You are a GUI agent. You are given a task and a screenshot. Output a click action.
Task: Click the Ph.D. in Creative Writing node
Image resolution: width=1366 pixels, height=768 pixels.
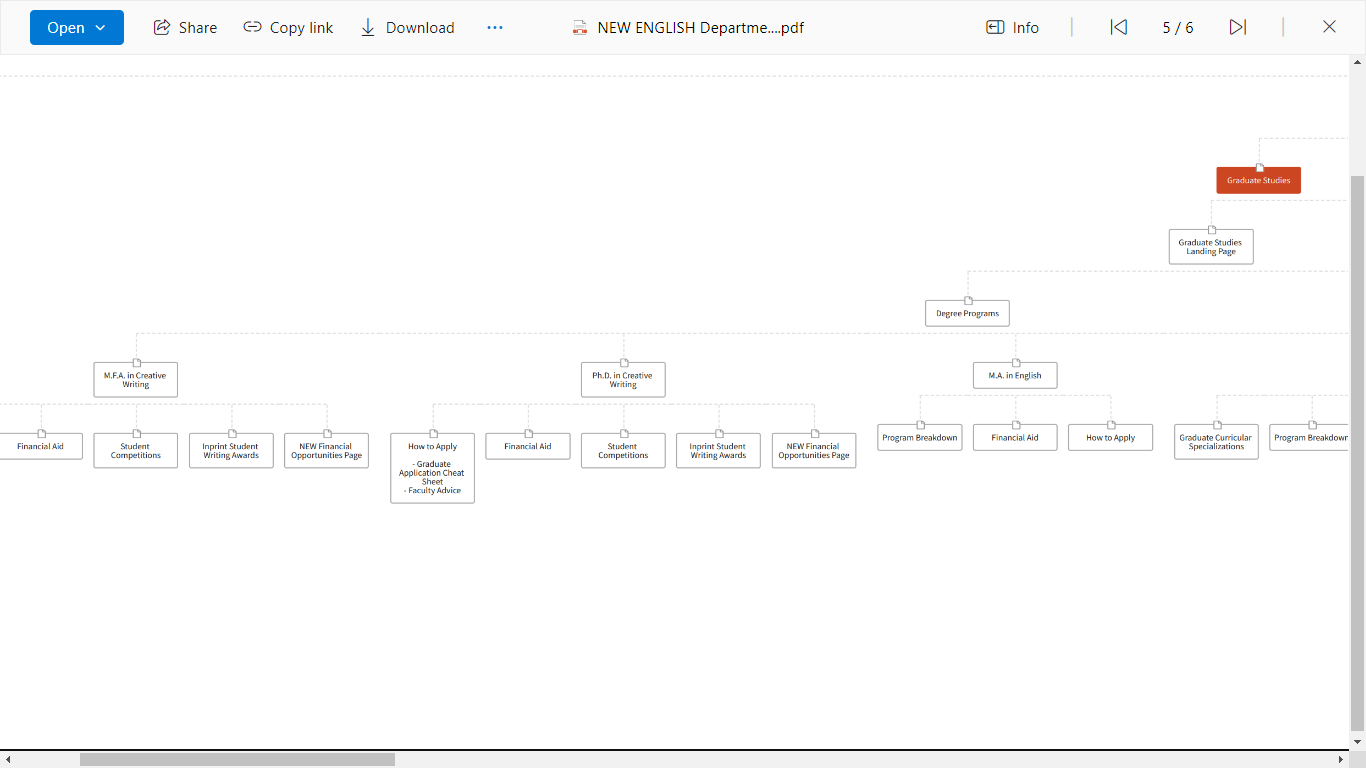tap(623, 380)
